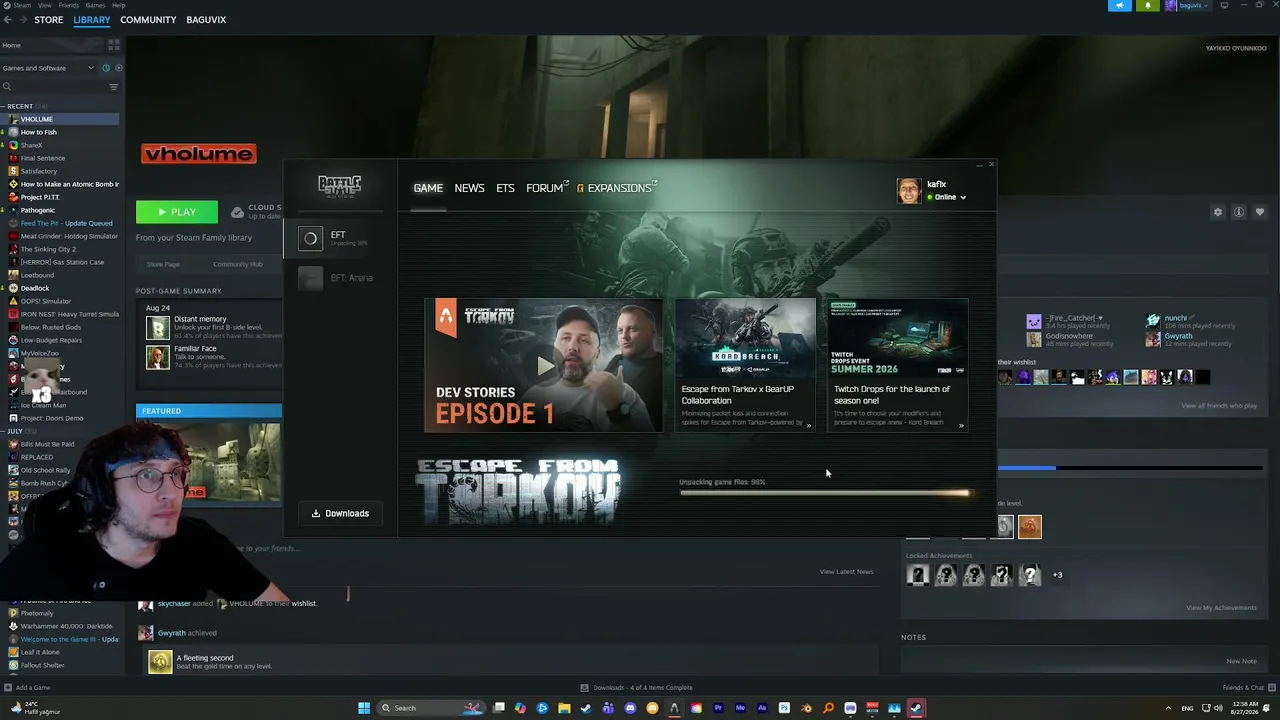Open the NEWS tab in the launcher

469,188
